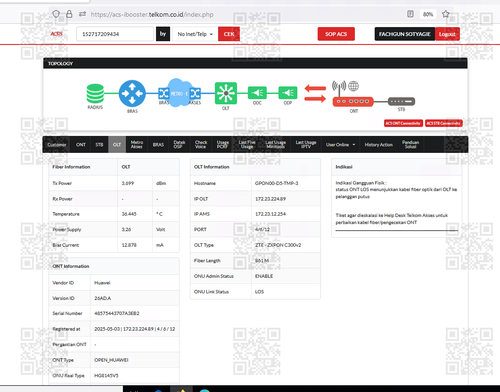Click Power Supply value 3.26
This screenshot has width=500, height=392.
[x=126, y=229]
